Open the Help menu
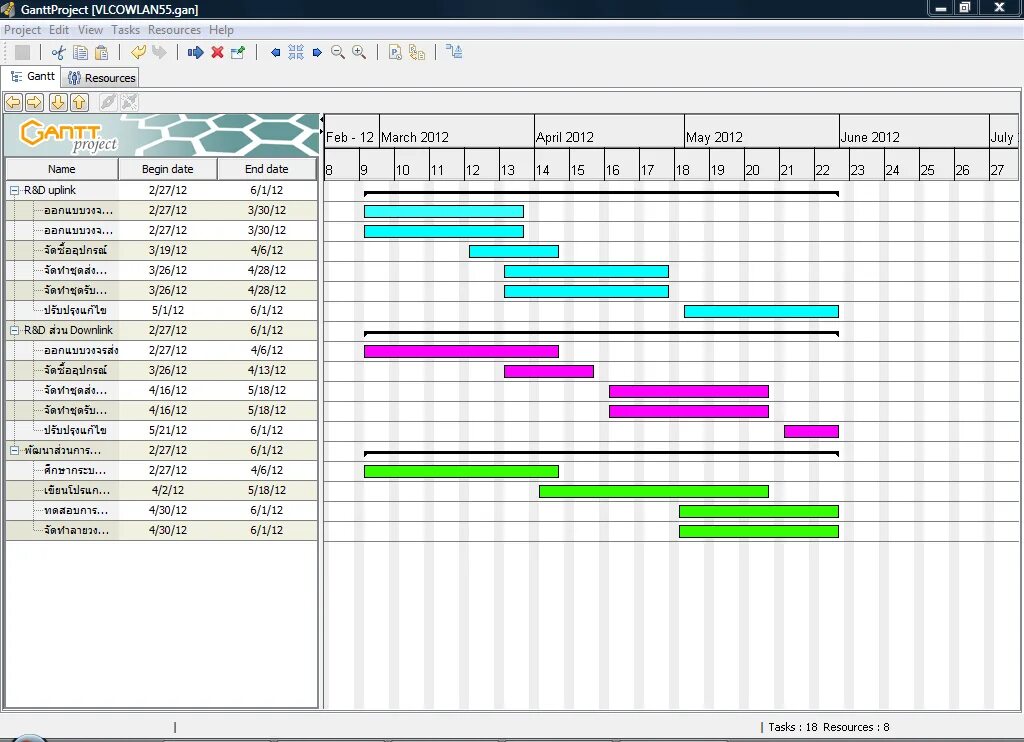Image resolution: width=1024 pixels, height=742 pixels. [221, 30]
